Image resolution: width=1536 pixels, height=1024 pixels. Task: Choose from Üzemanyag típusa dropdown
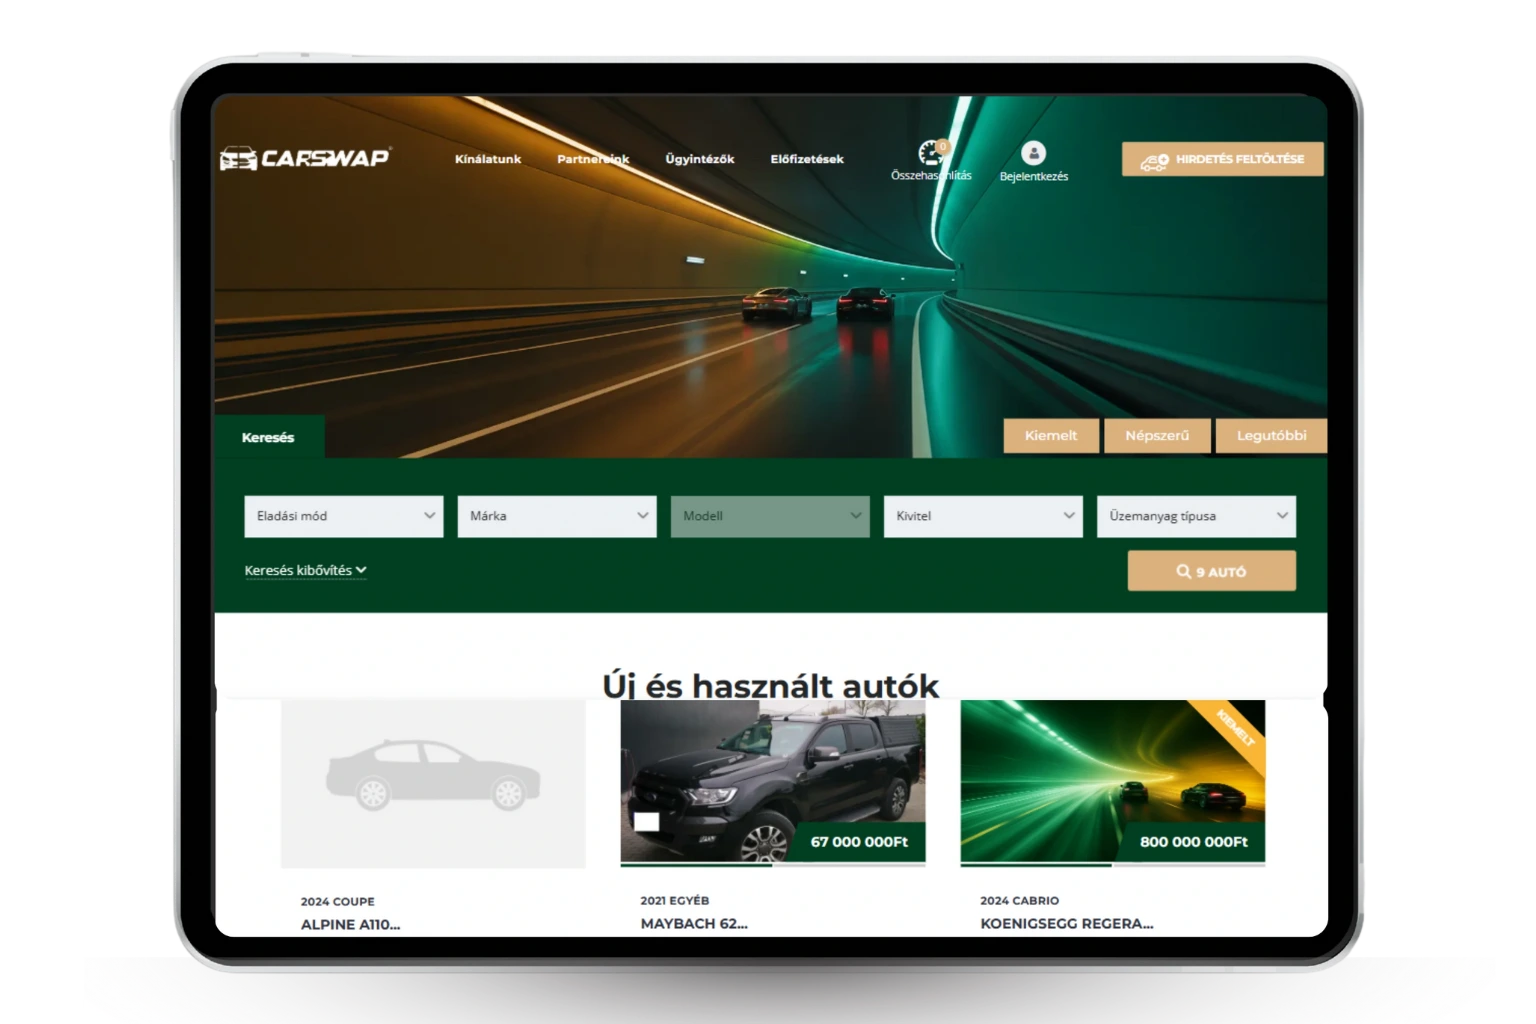pyautogui.click(x=1196, y=516)
